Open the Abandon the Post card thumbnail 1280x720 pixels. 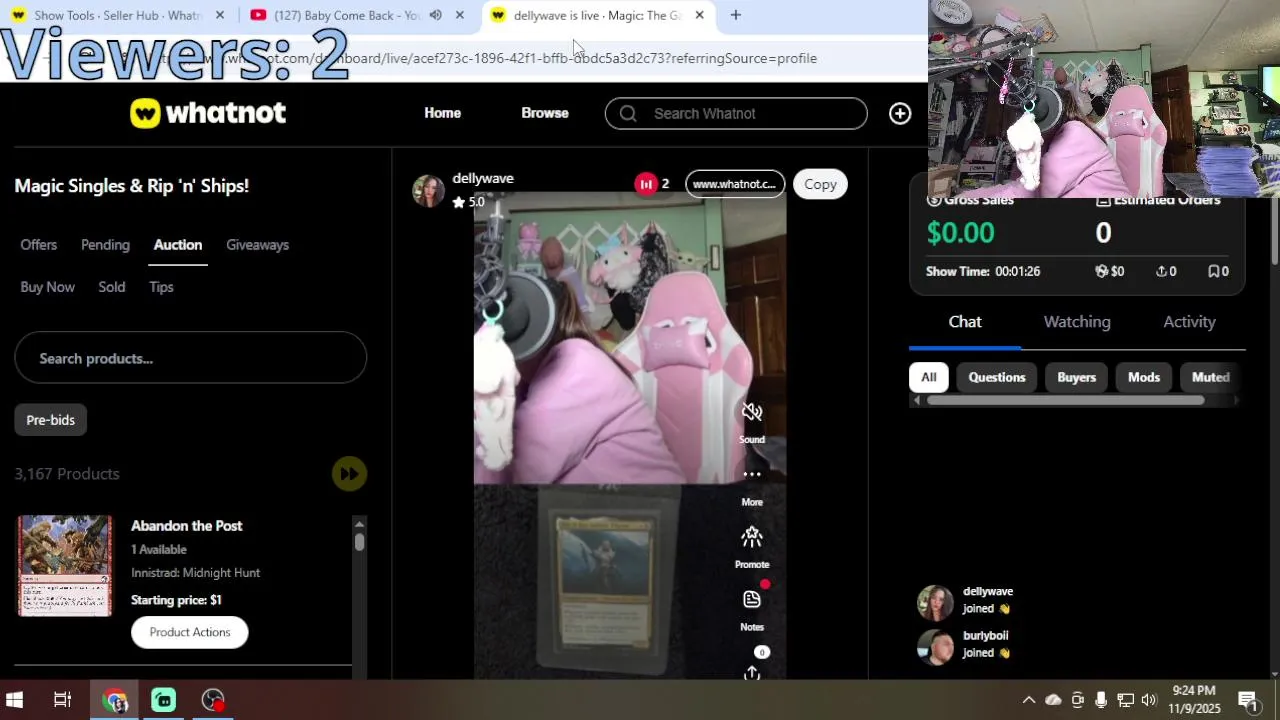(65, 565)
